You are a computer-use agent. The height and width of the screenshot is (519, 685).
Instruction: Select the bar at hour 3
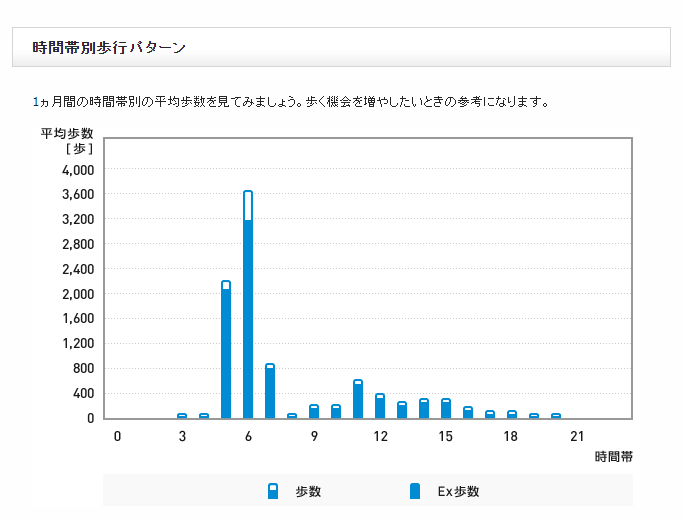coord(182,416)
